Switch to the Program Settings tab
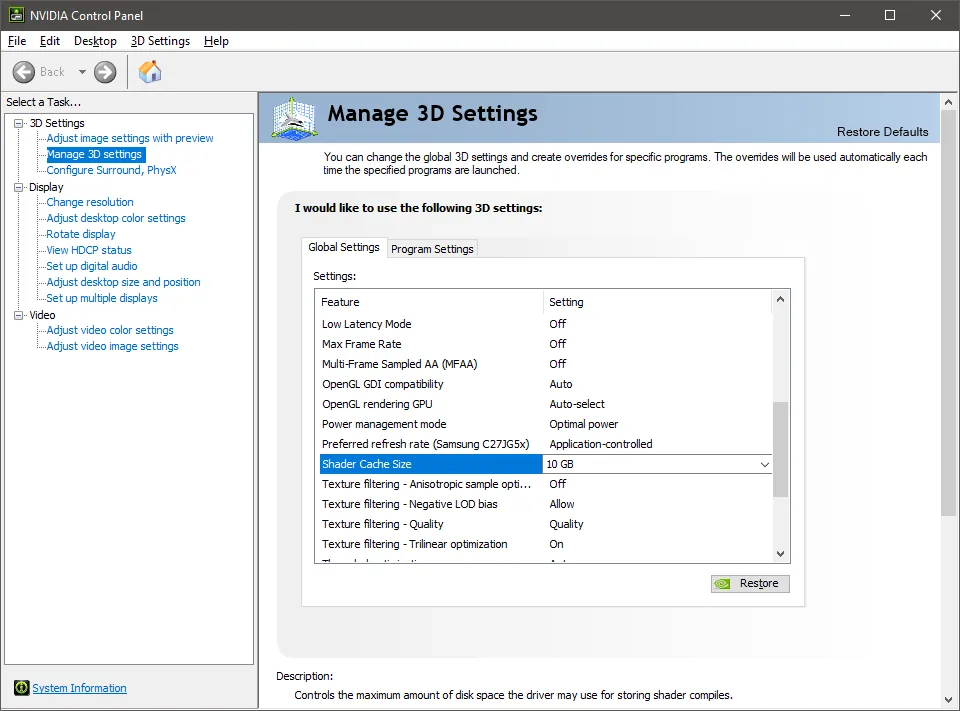Image resolution: width=960 pixels, height=711 pixels. pyautogui.click(x=432, y=249)
